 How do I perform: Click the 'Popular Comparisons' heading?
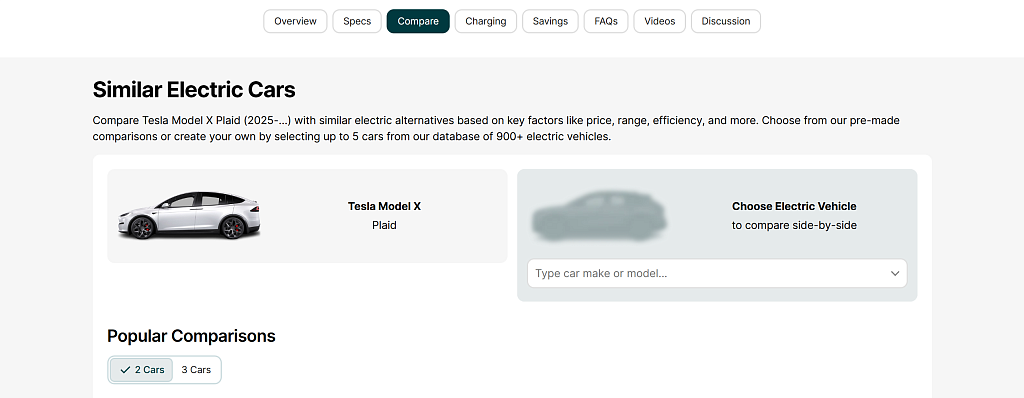click(191, 336)
